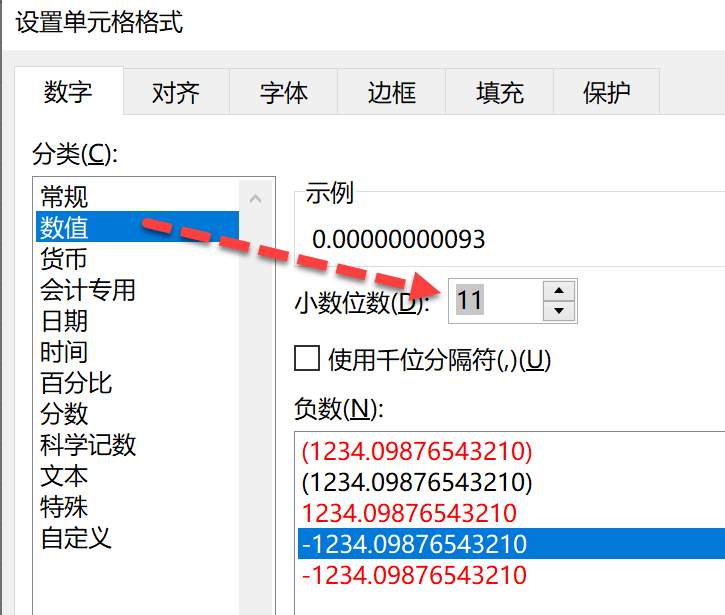Select red parenthesized (1234.09876543210) negative format

pyautogui.click(x=511, y=451)
